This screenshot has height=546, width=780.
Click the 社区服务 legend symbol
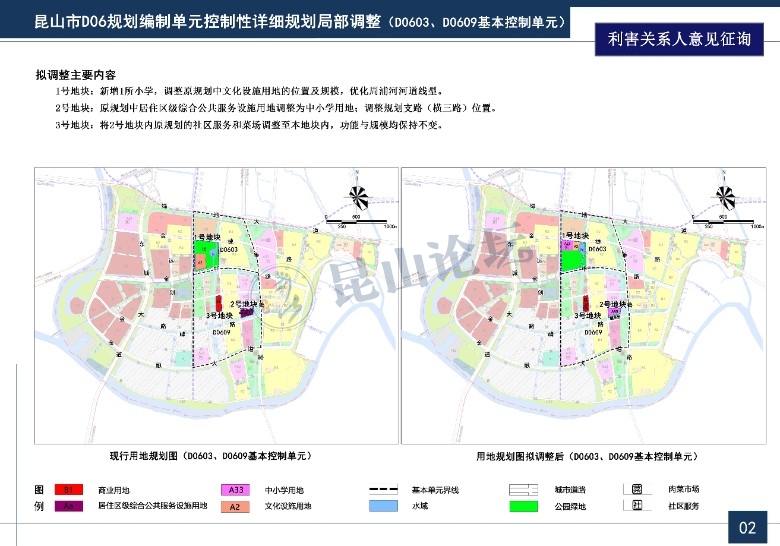[x=636, y=506]
